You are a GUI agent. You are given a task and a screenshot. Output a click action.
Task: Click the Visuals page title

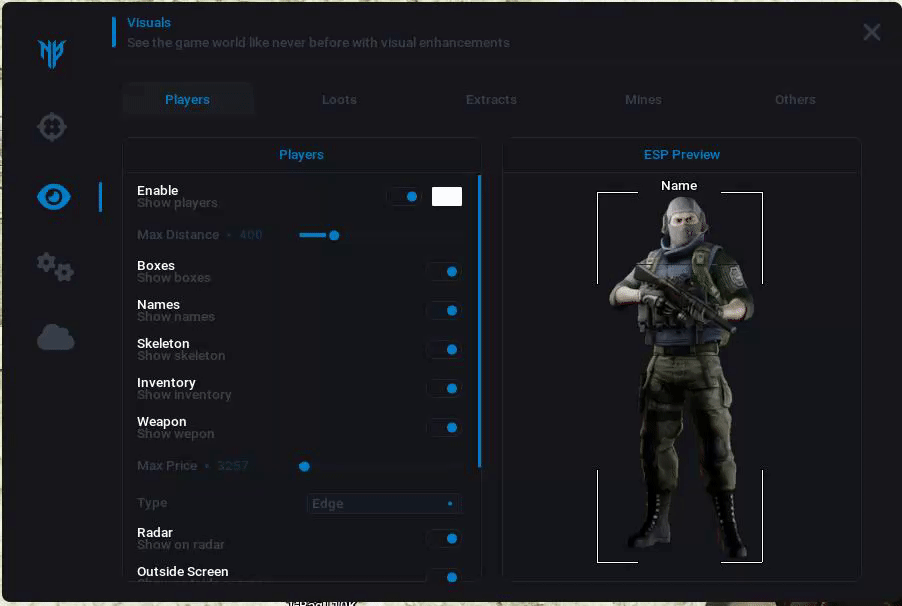149,23
